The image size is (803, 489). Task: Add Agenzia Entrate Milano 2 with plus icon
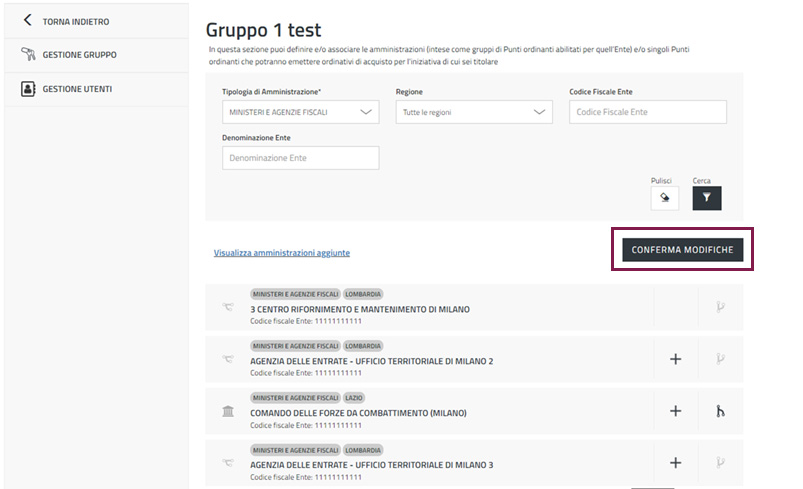tap(675, 358)
